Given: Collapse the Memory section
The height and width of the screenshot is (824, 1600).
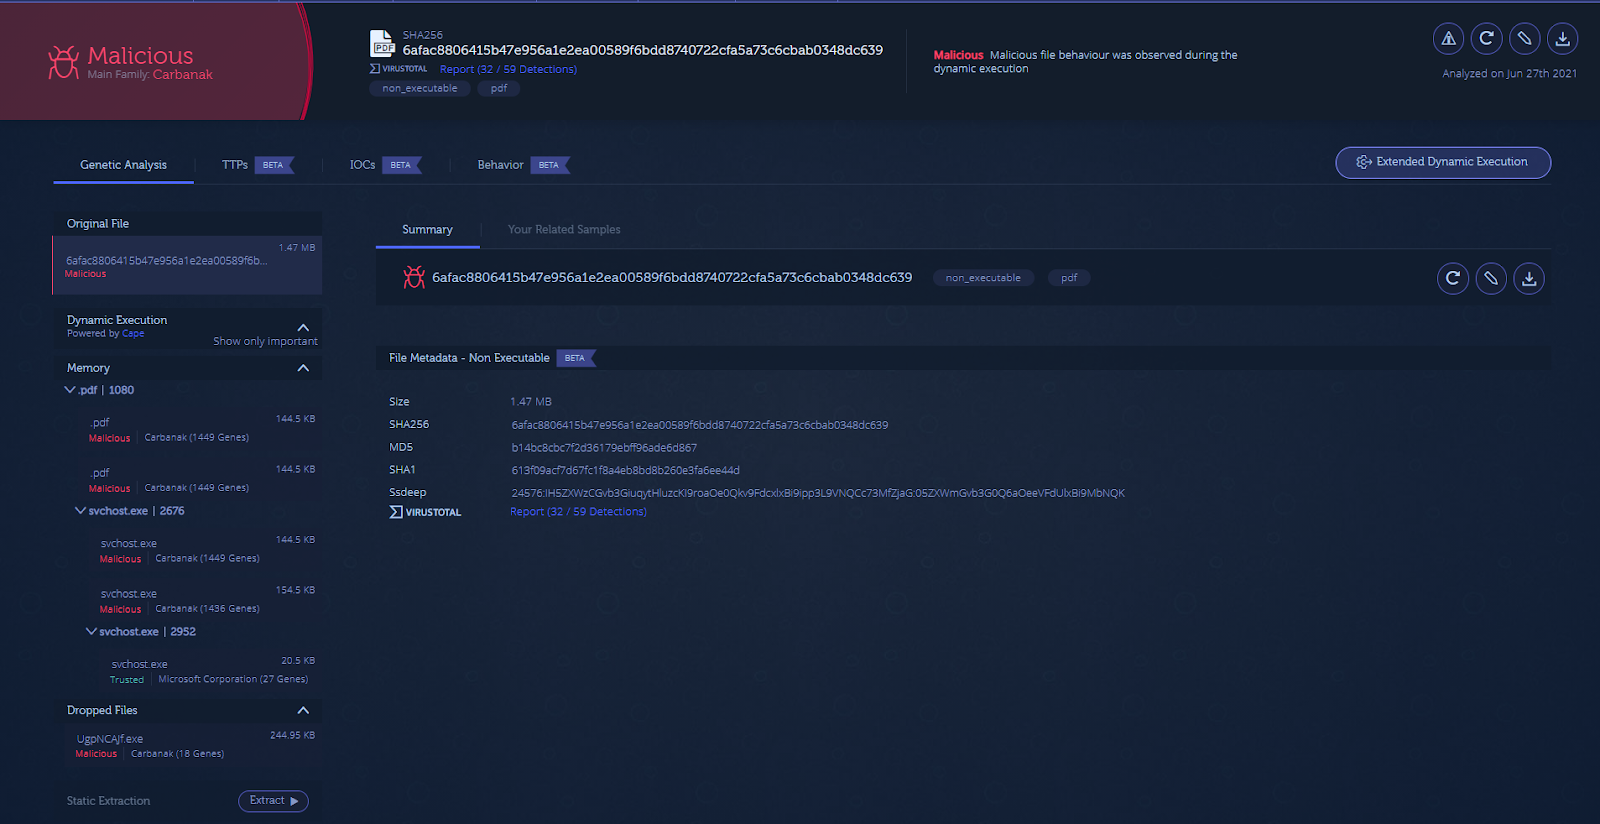Looking at the screenshot, I should (x=303, y=368).
